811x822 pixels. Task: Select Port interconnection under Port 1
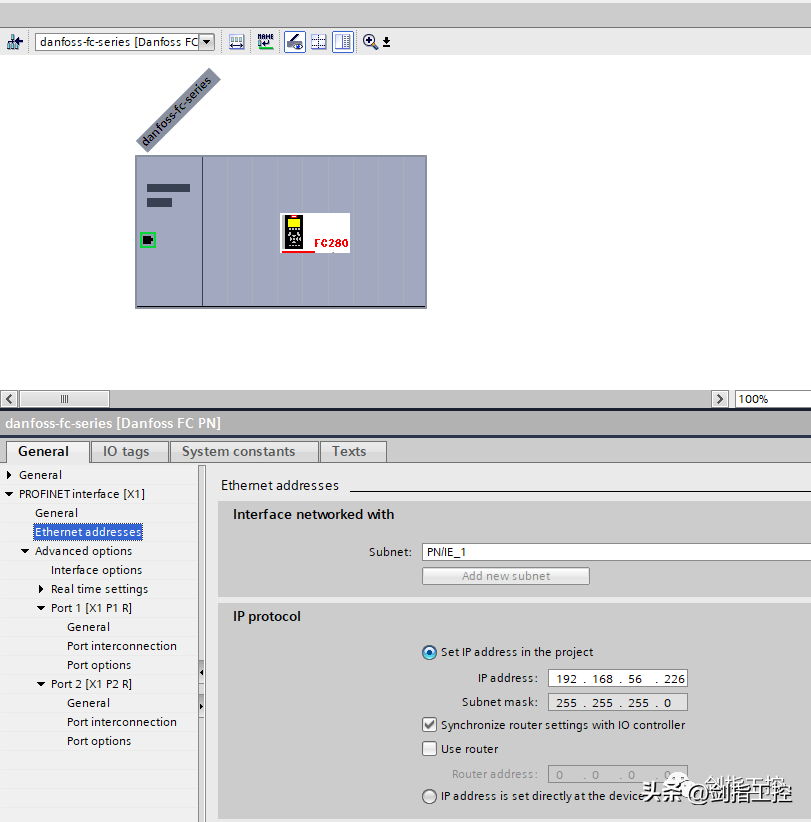[x=121, y=646]
